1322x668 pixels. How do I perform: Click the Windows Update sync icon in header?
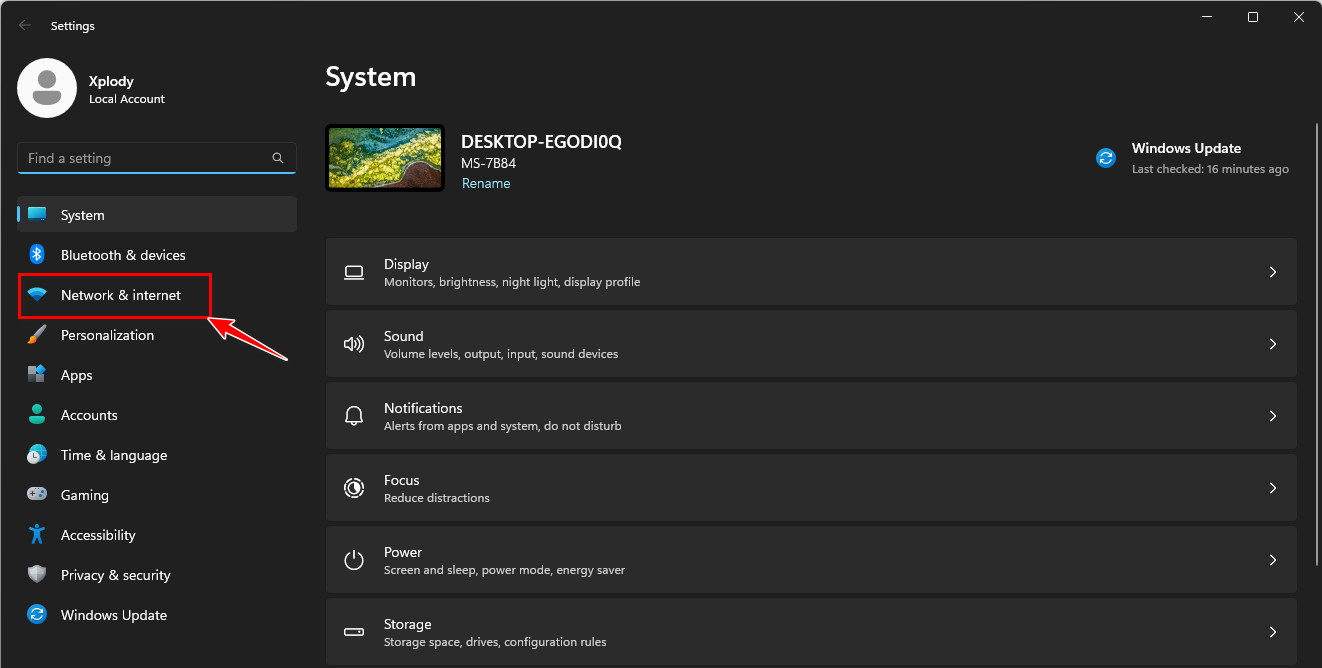pos(1106,158)
